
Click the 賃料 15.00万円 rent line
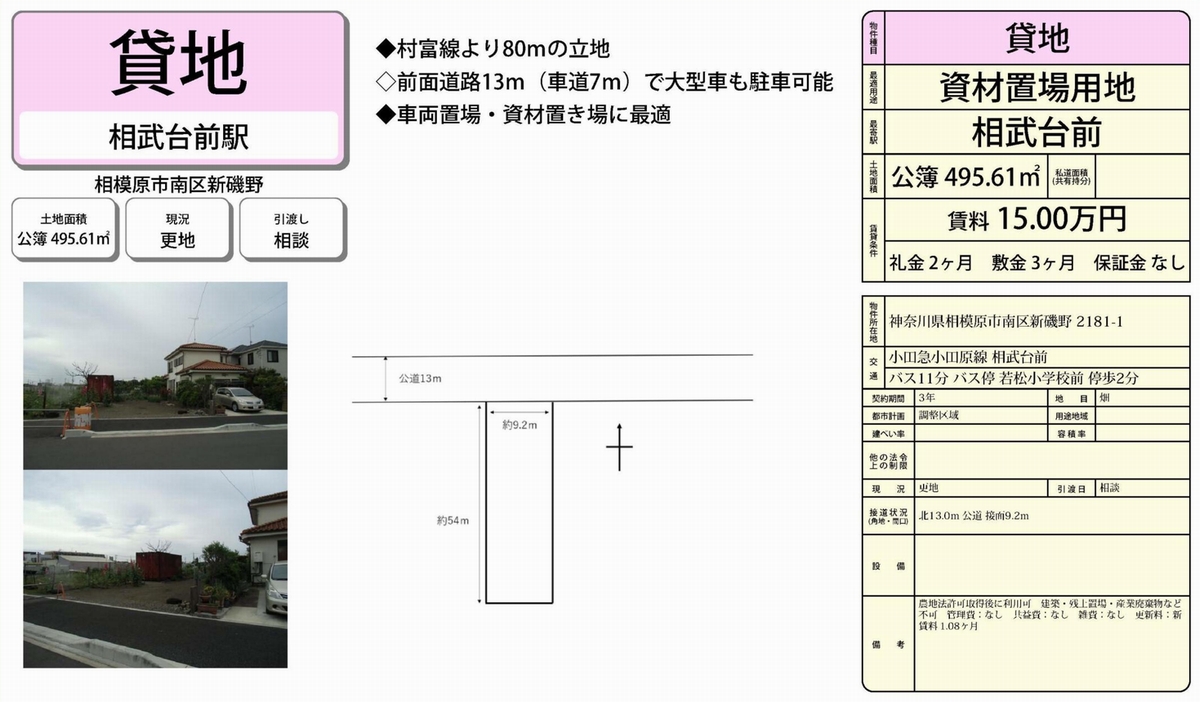click(x=1036, y=218)
